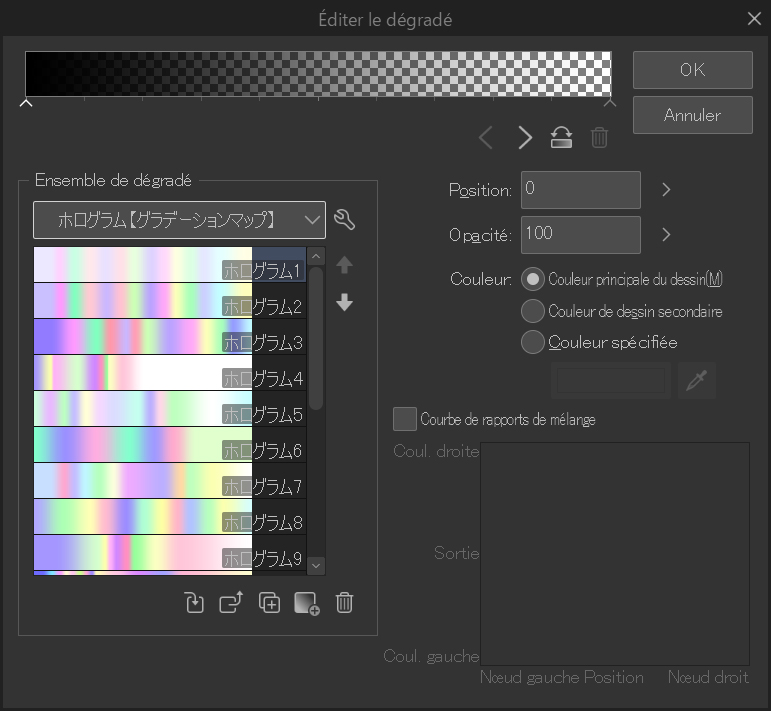This screenshot has width=771, height=711.
Task: Click the add new gradient icon
Action: [x=307, y=603]
